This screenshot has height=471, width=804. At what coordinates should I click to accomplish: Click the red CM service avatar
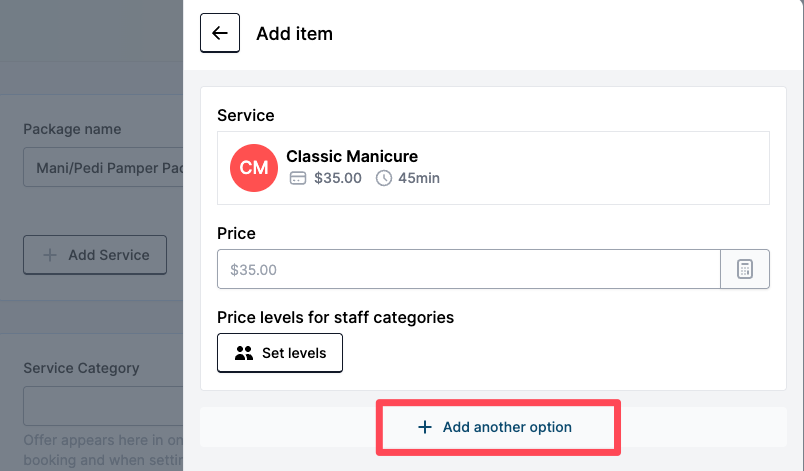pyautogui.click(x=254, y=167)
